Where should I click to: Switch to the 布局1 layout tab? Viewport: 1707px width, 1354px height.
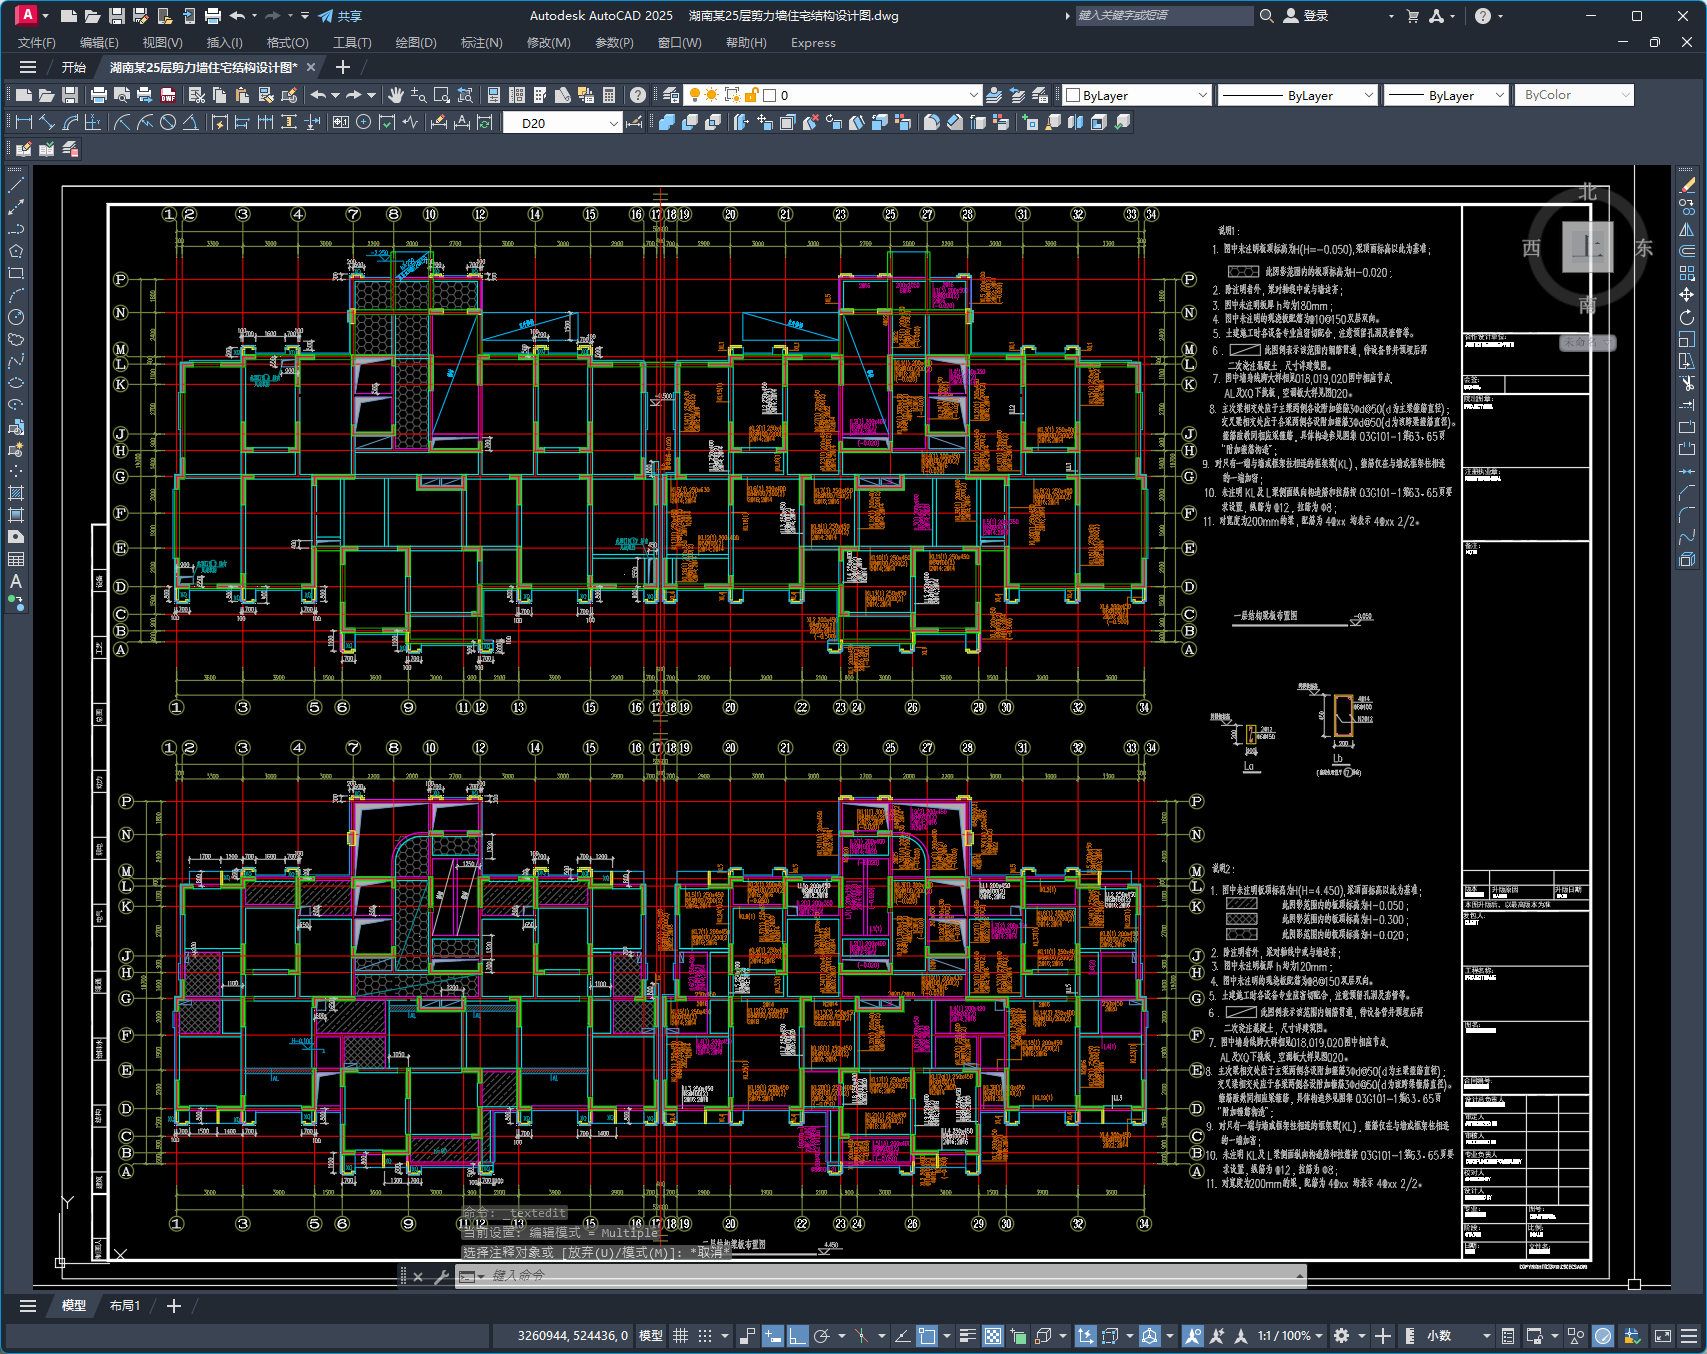coord(125,1306)
